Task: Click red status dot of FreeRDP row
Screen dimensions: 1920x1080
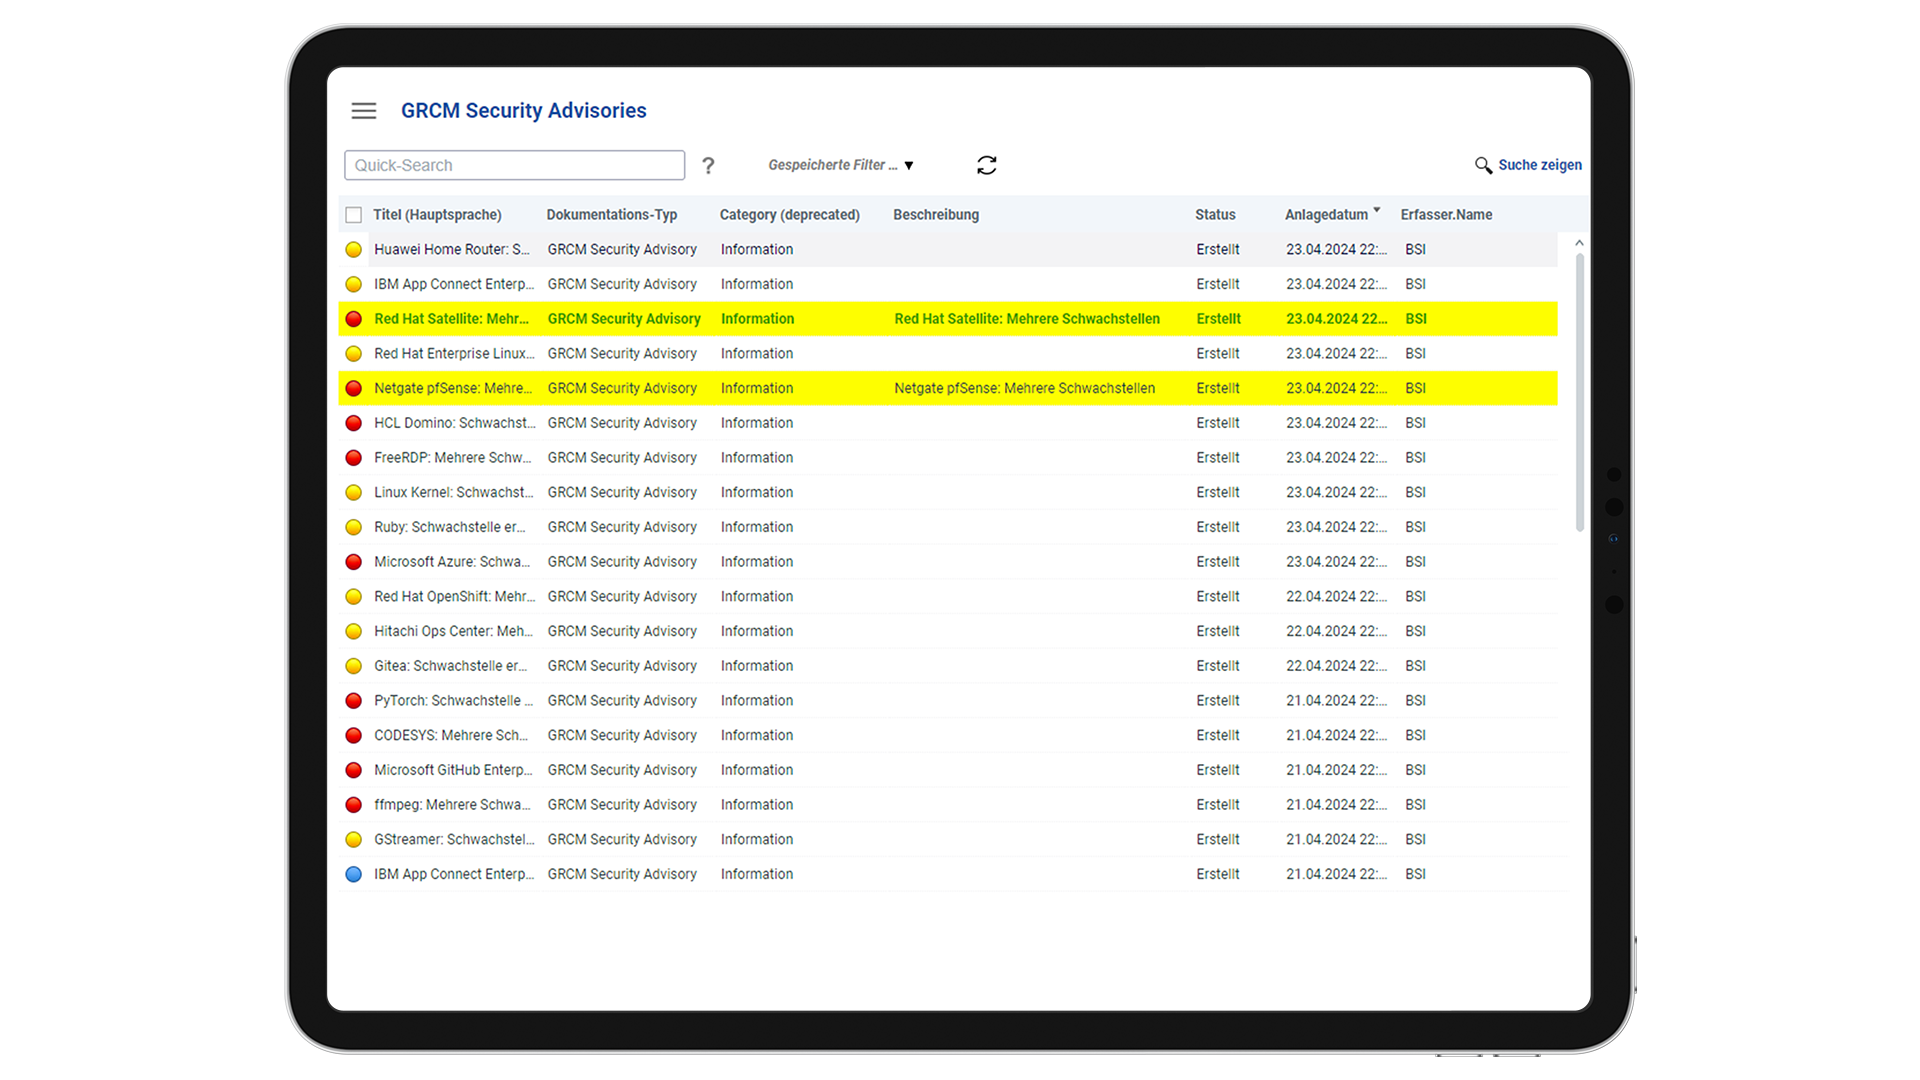Action: pyautogui.click(x=353, y=458)
